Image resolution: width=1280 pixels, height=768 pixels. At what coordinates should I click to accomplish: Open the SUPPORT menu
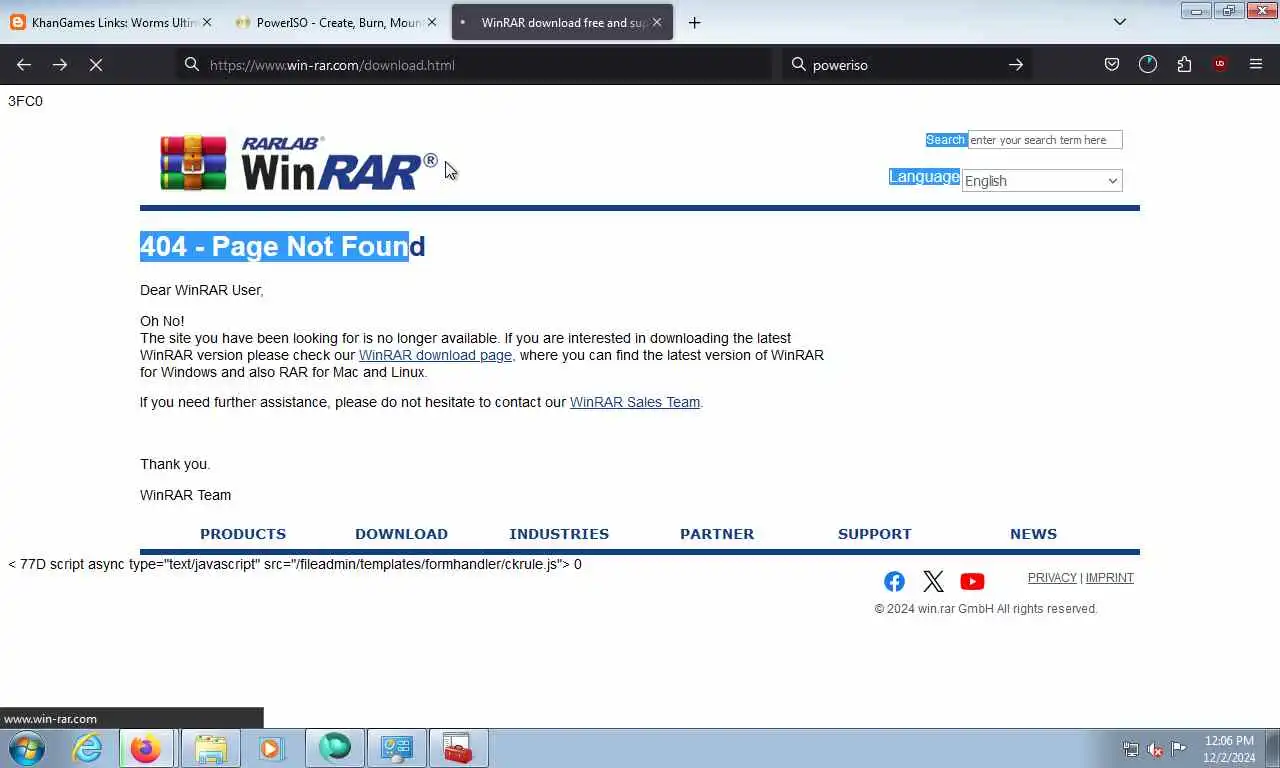875,534
